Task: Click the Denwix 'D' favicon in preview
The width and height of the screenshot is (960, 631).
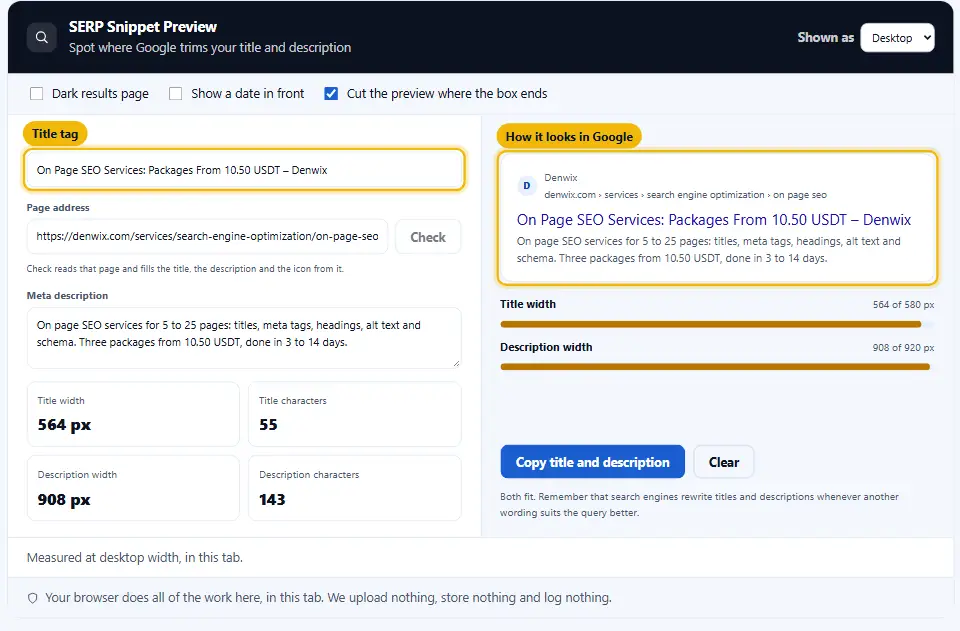Action: pos(527,185)
